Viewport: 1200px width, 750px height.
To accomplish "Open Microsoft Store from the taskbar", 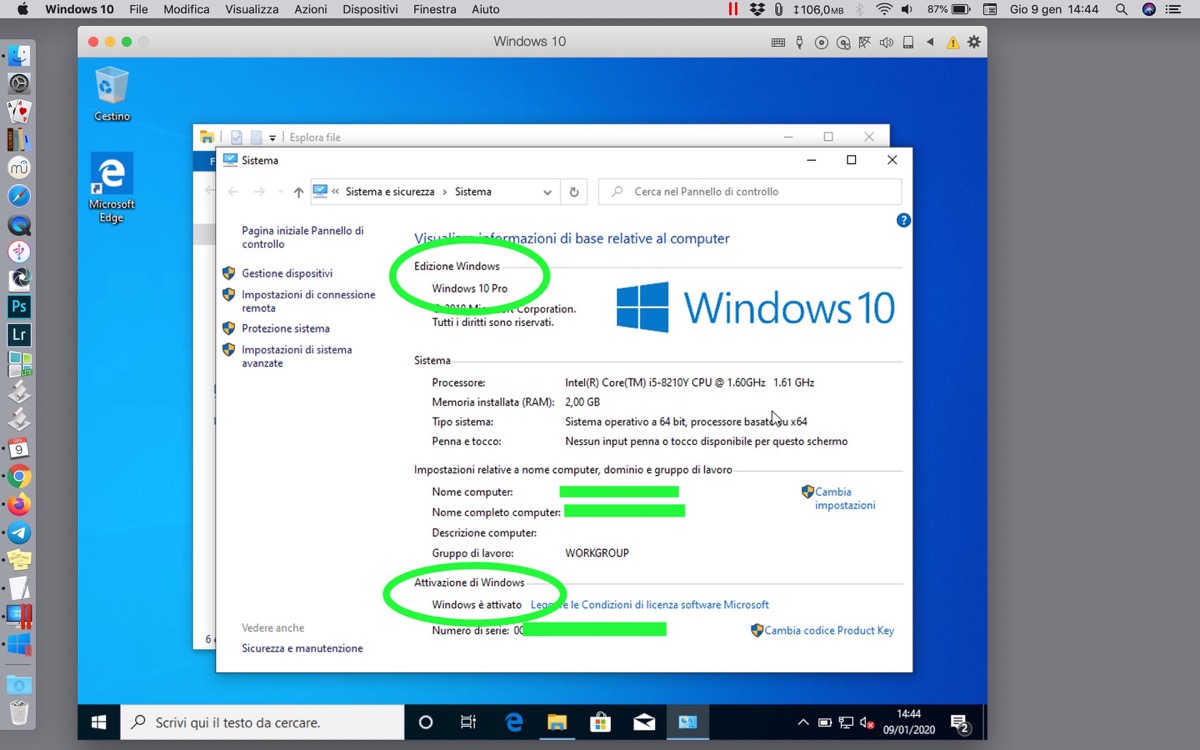I will [x=600, y=722].
